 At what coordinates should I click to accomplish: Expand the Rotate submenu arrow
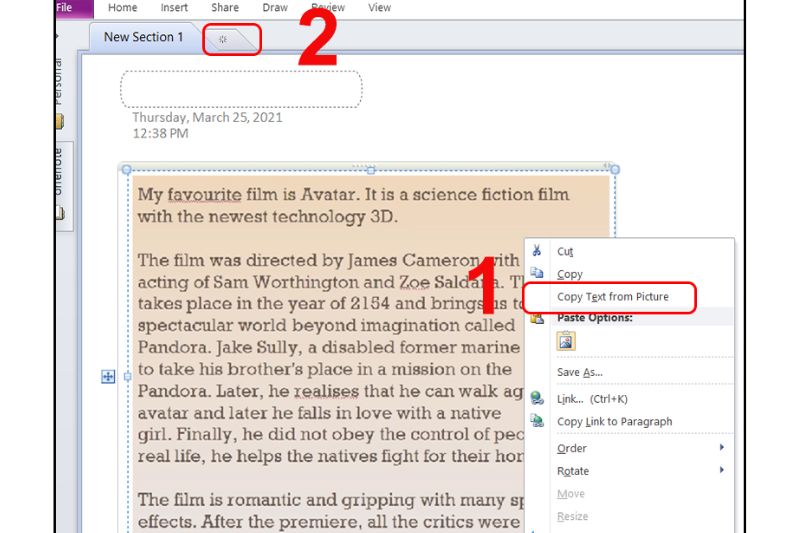pyautogui.click(x=722, y=471)
